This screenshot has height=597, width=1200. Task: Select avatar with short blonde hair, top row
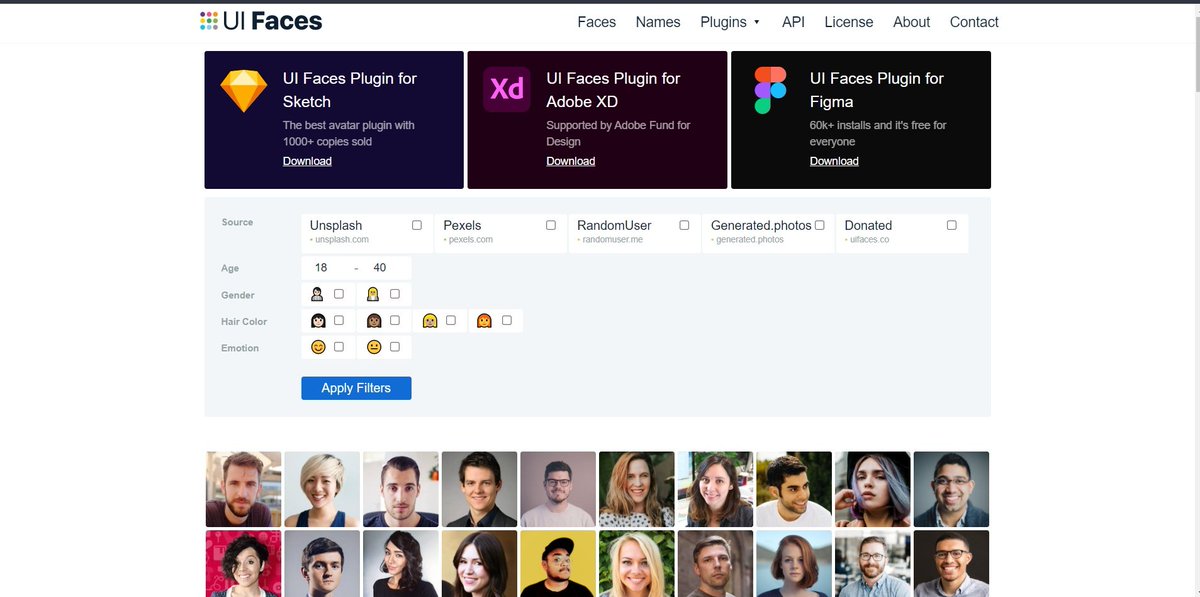(x=322, y=489)
